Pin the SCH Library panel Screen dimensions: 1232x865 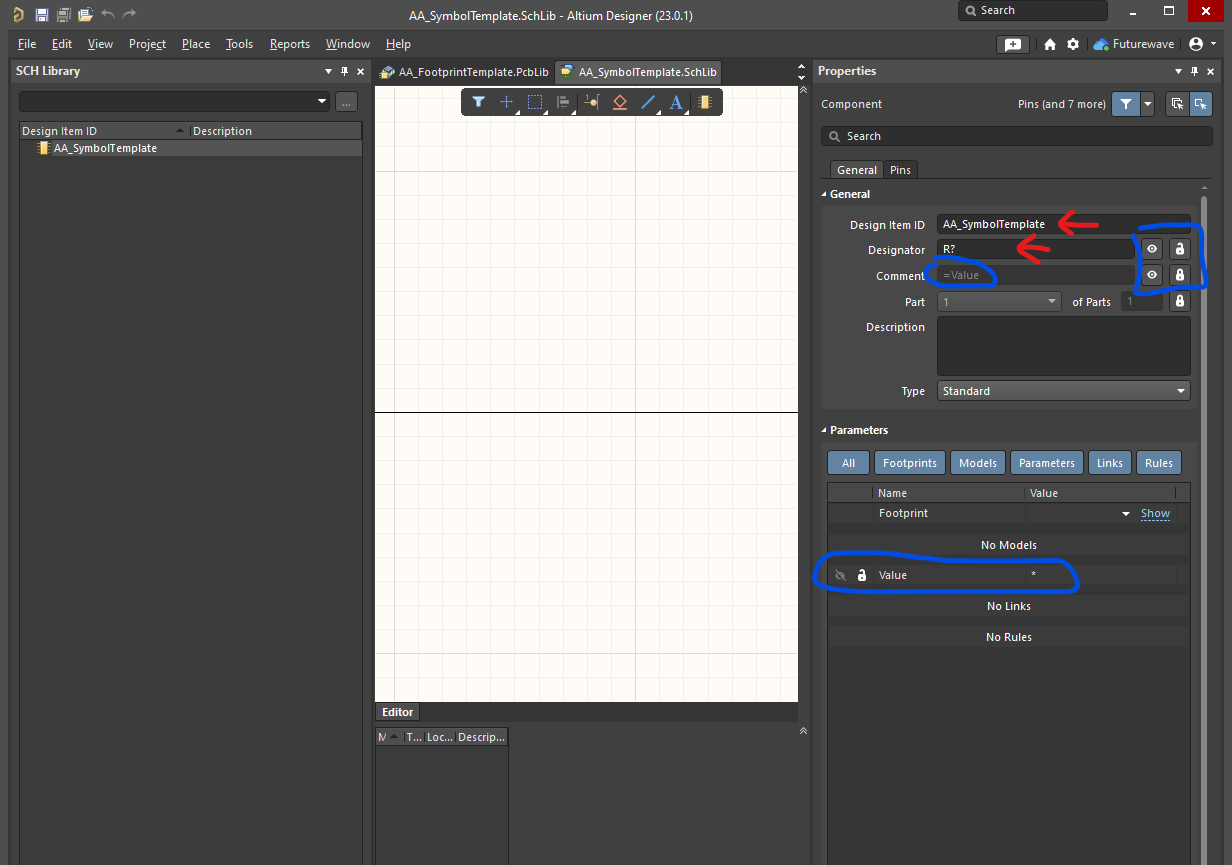coord(344,71)
